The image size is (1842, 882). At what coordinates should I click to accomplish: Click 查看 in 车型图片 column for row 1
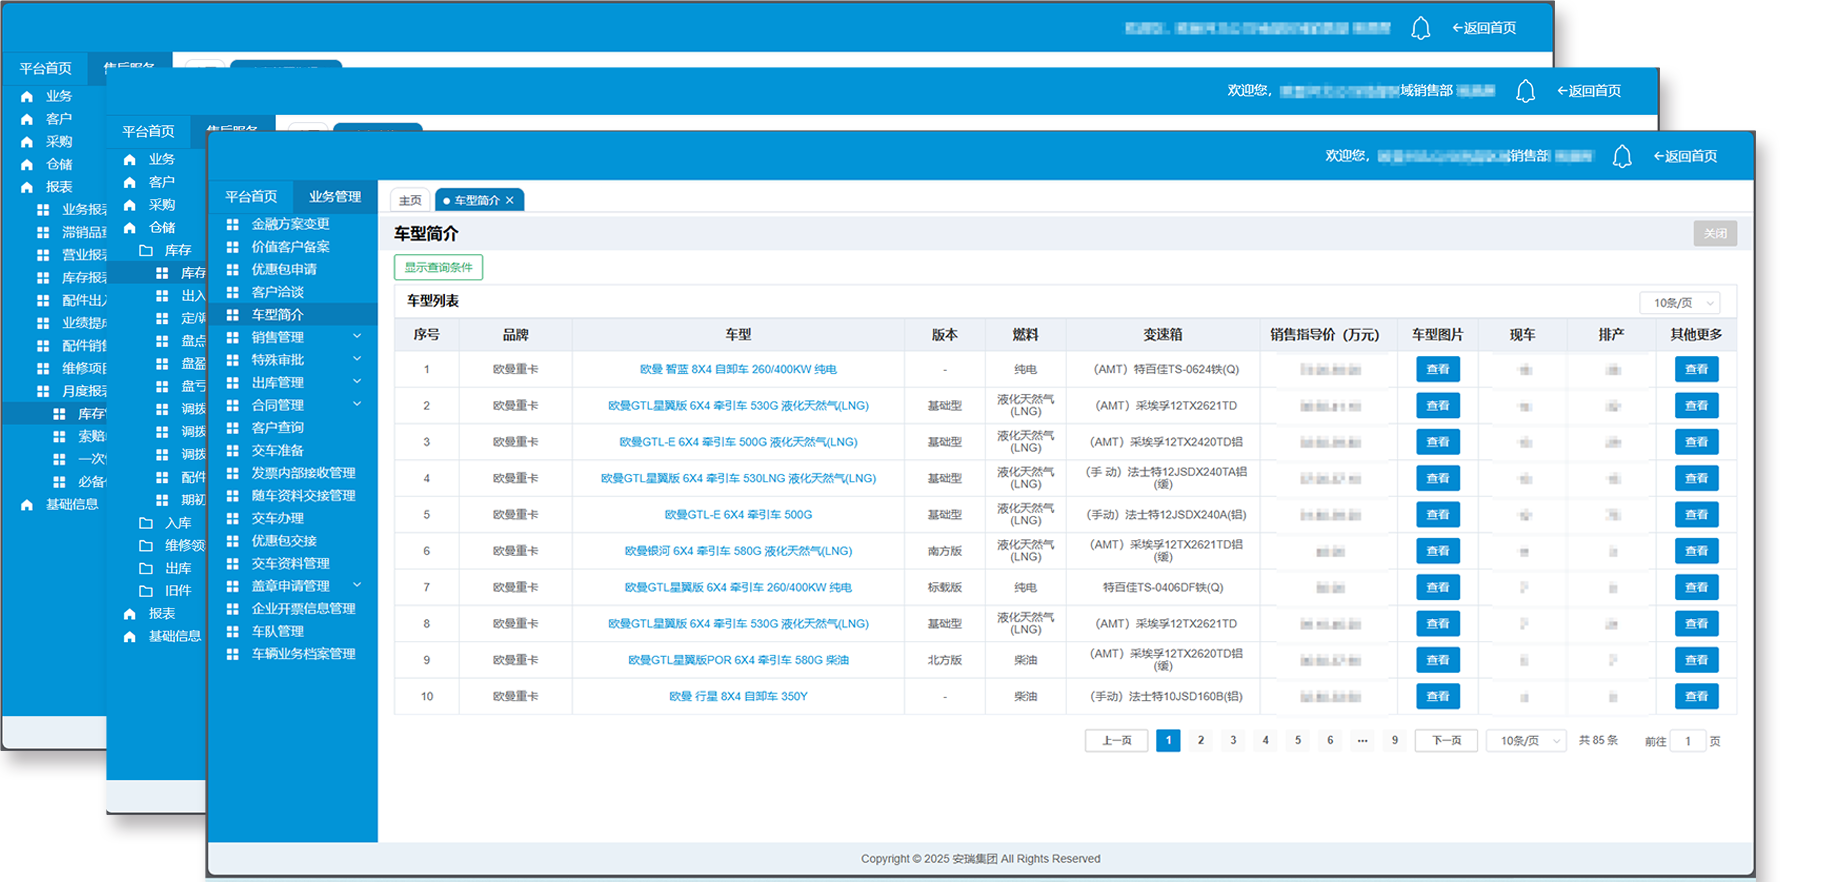(1437, 370)
